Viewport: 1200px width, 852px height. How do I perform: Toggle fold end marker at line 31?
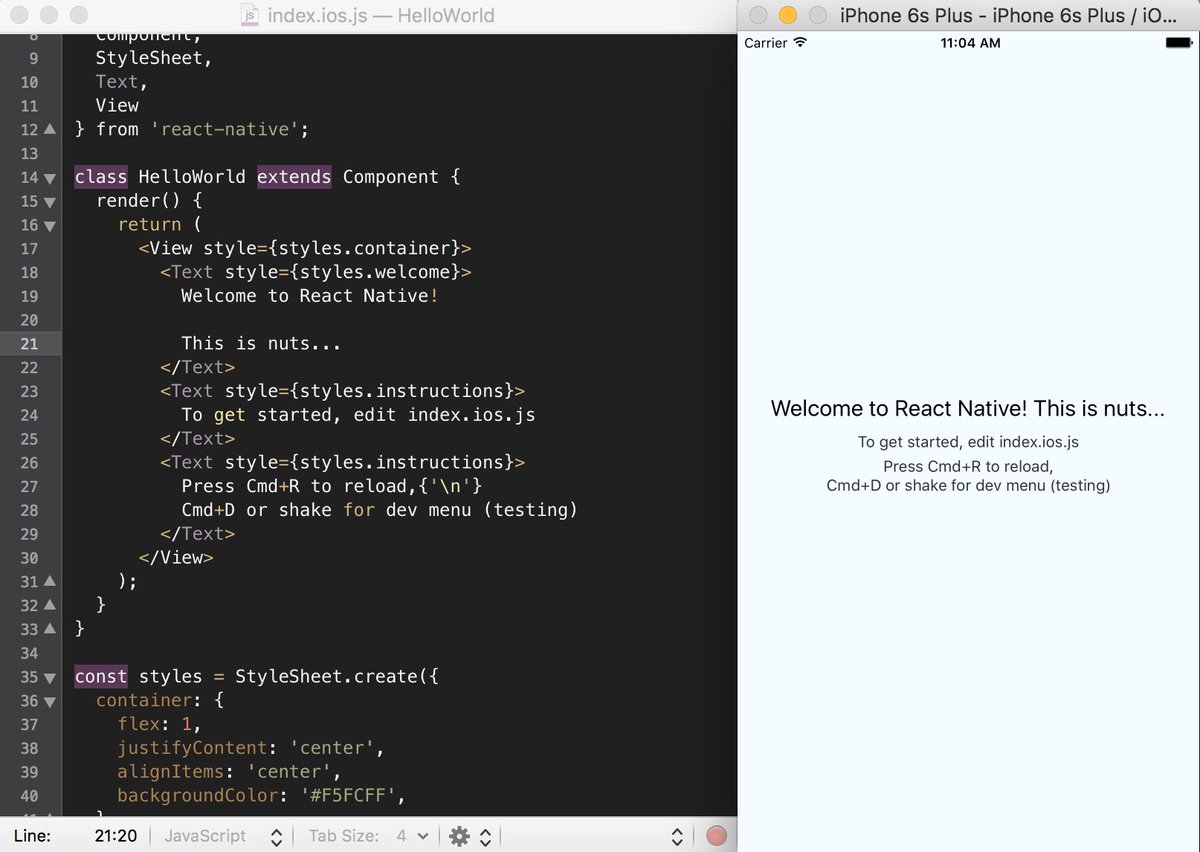pyautogui.click(x=50, y=581)
